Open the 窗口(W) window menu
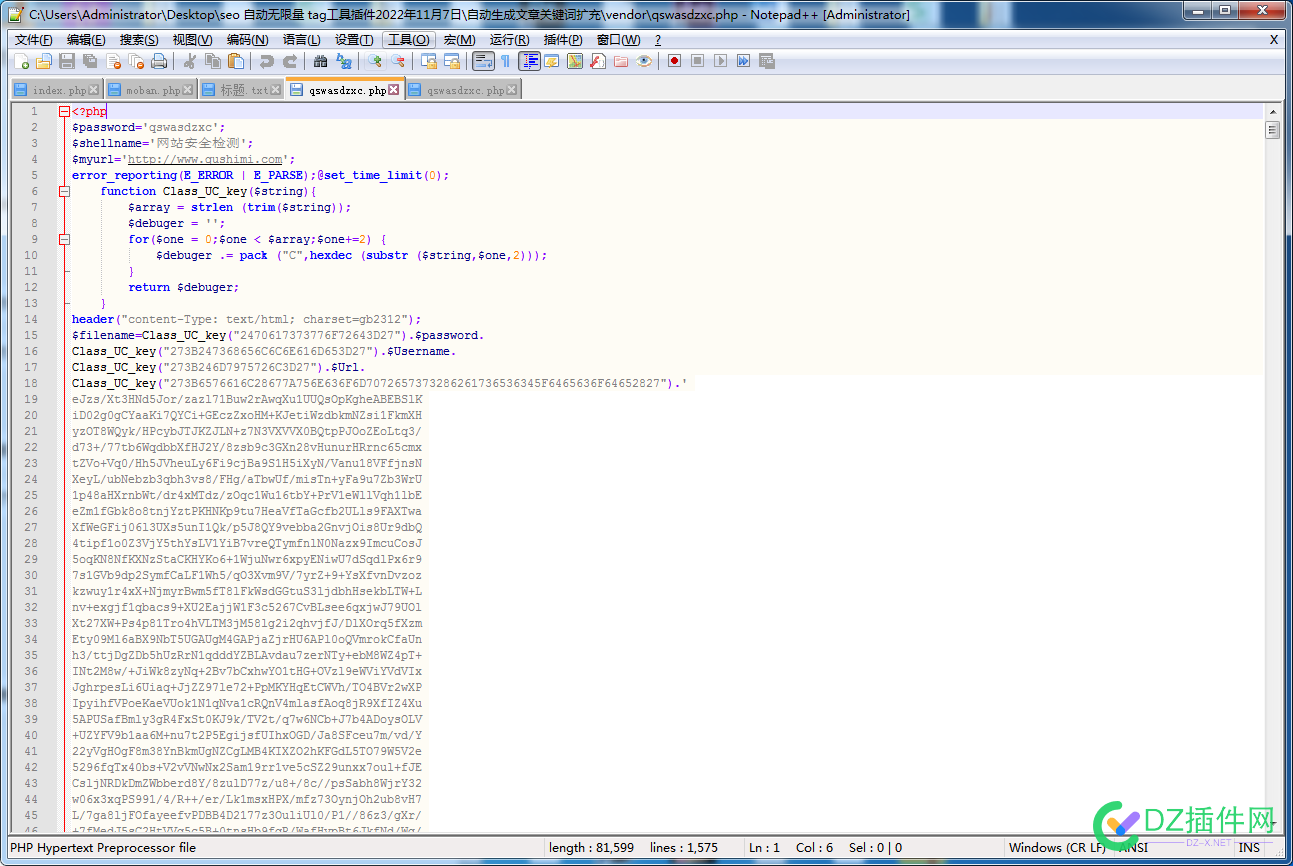Viewport: 1293px width, 866px height. pyautogui.click(x=618, y=40)
